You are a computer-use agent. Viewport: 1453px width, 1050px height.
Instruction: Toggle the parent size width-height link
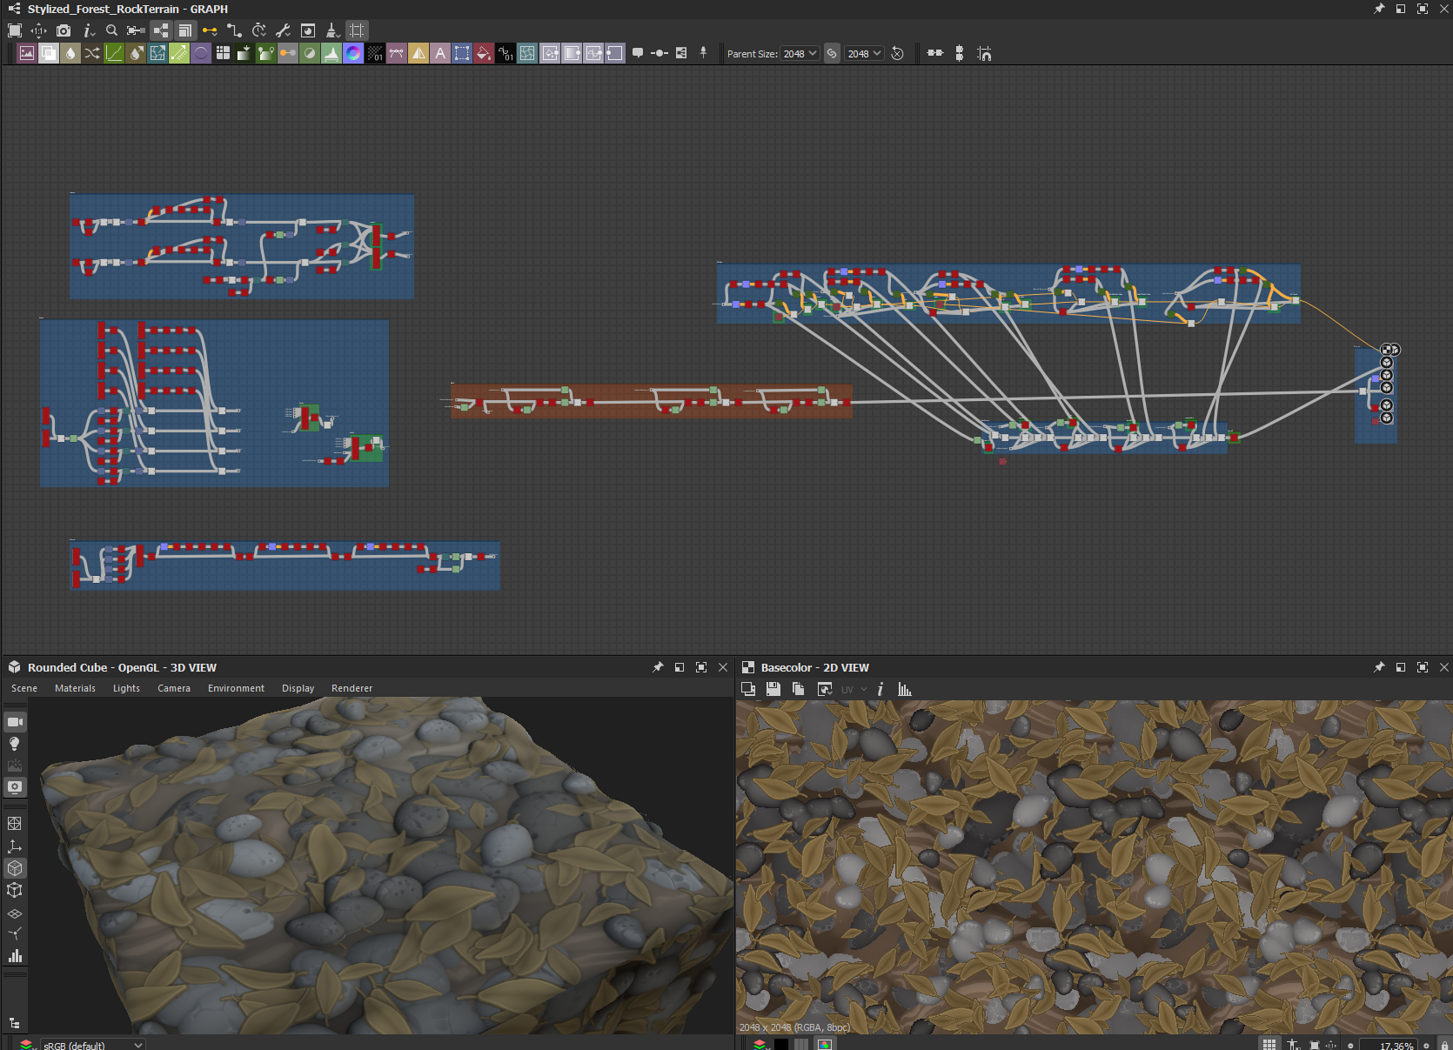click(x=832, y=54)
